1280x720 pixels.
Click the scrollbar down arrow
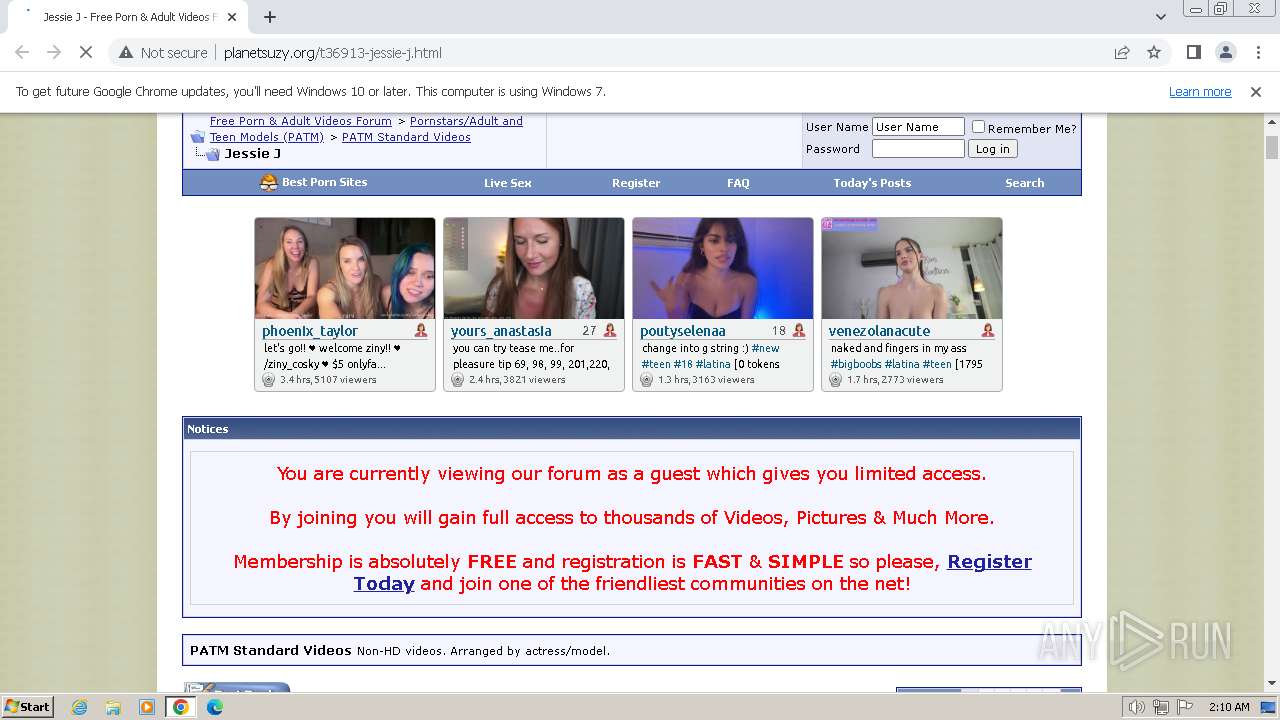pyautogui.click(x=1272, y=683)
